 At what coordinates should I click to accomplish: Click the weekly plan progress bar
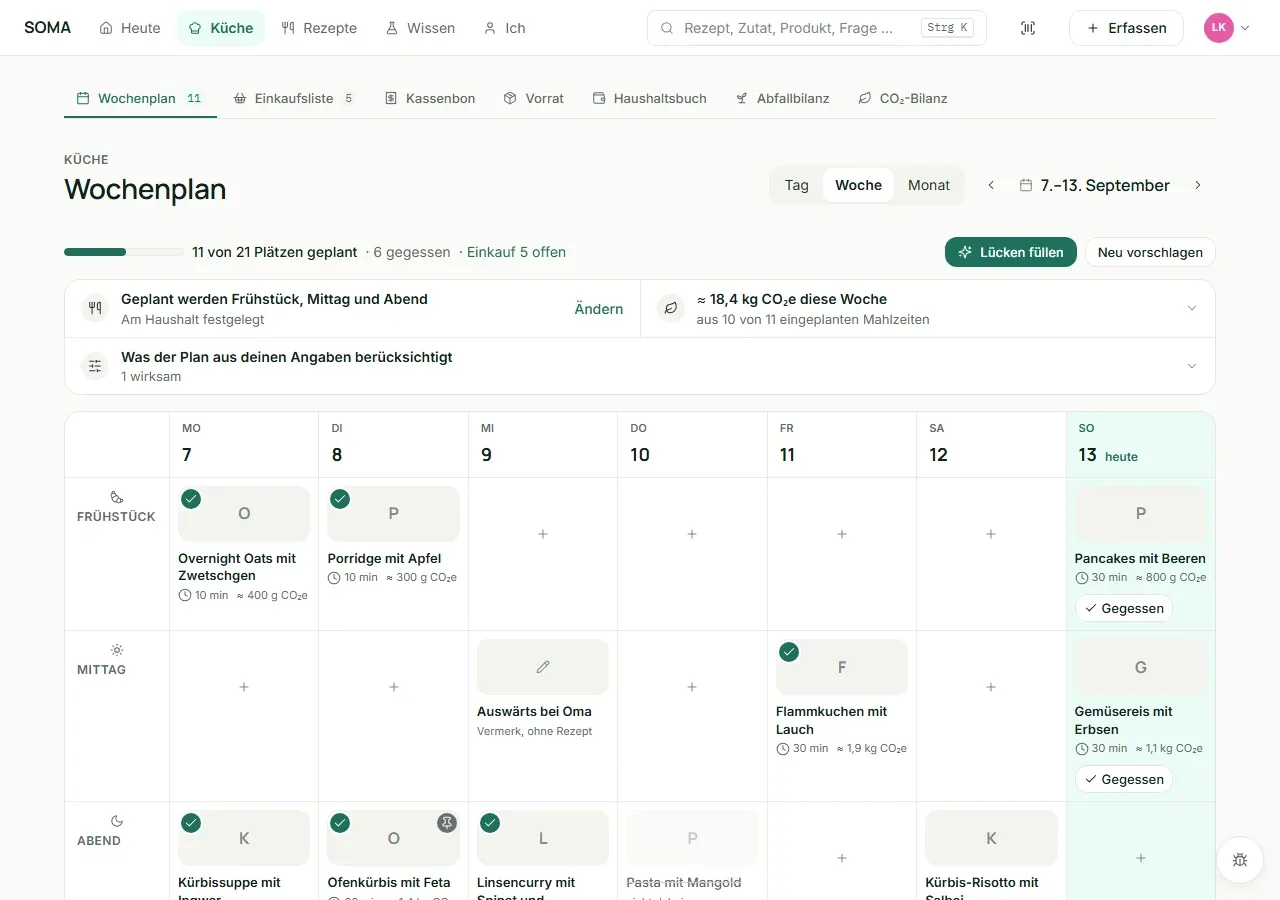pos(123,252)
